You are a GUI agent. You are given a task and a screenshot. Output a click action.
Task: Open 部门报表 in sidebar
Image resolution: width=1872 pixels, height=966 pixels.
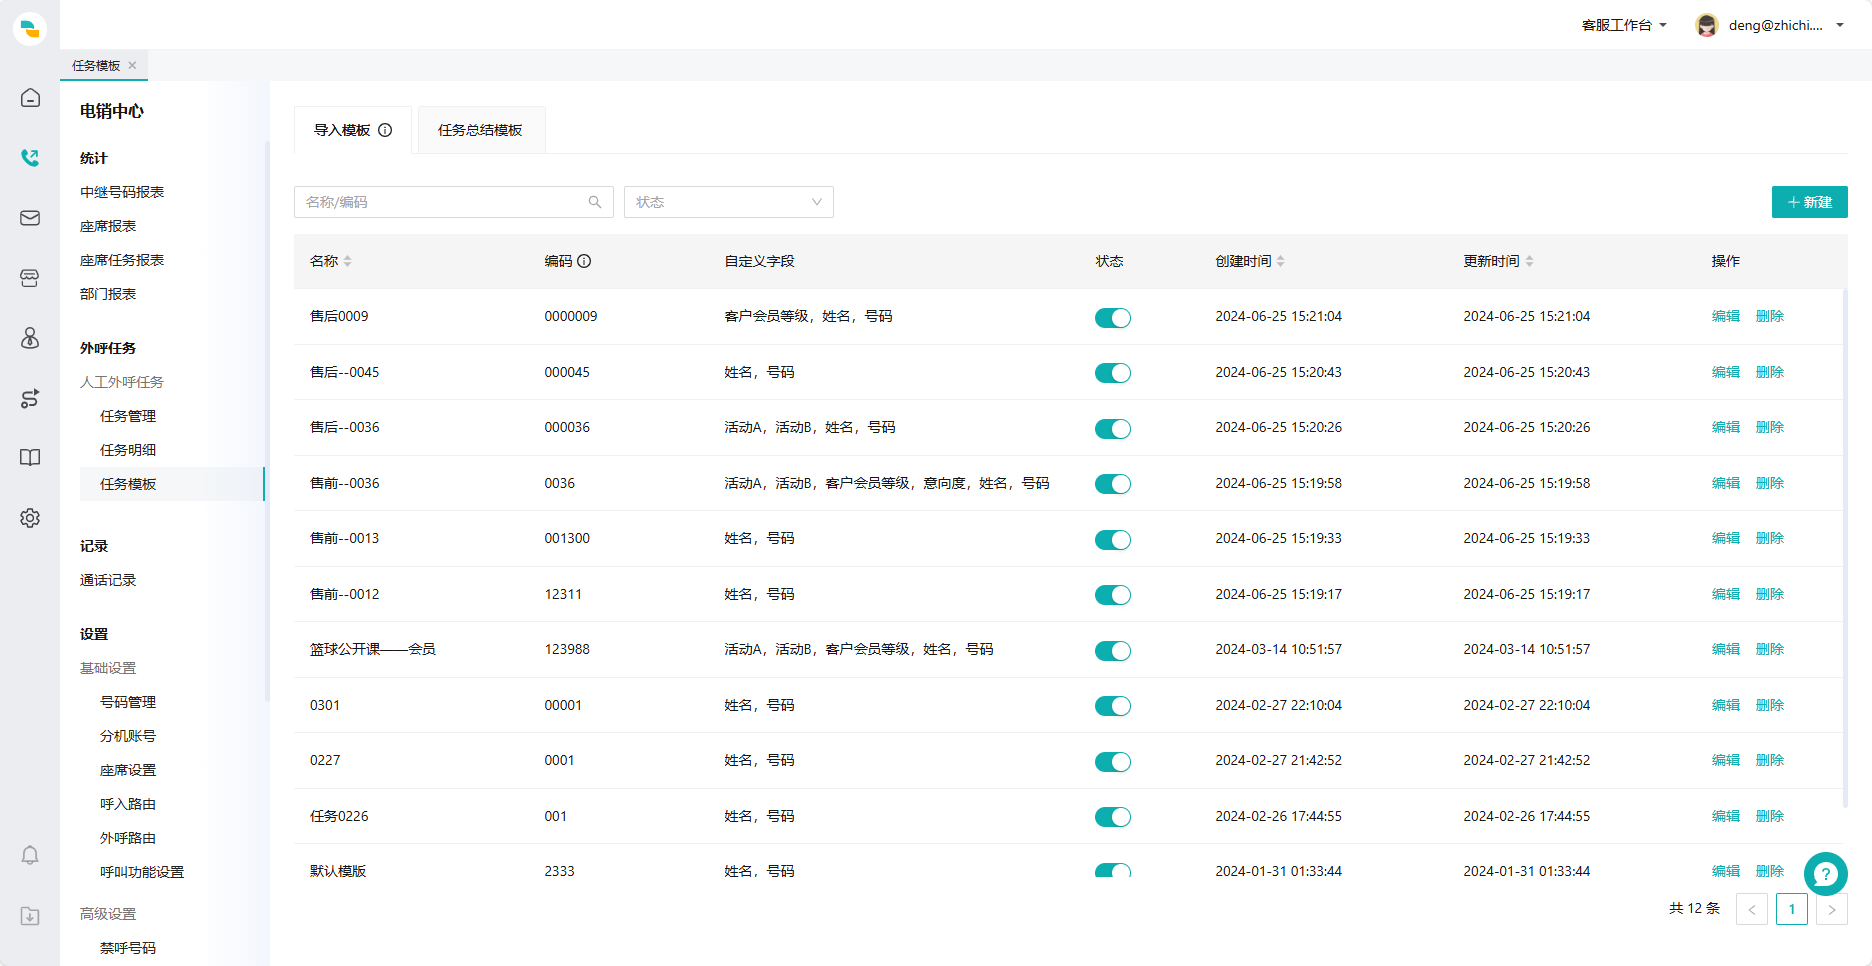click(108, 294)
